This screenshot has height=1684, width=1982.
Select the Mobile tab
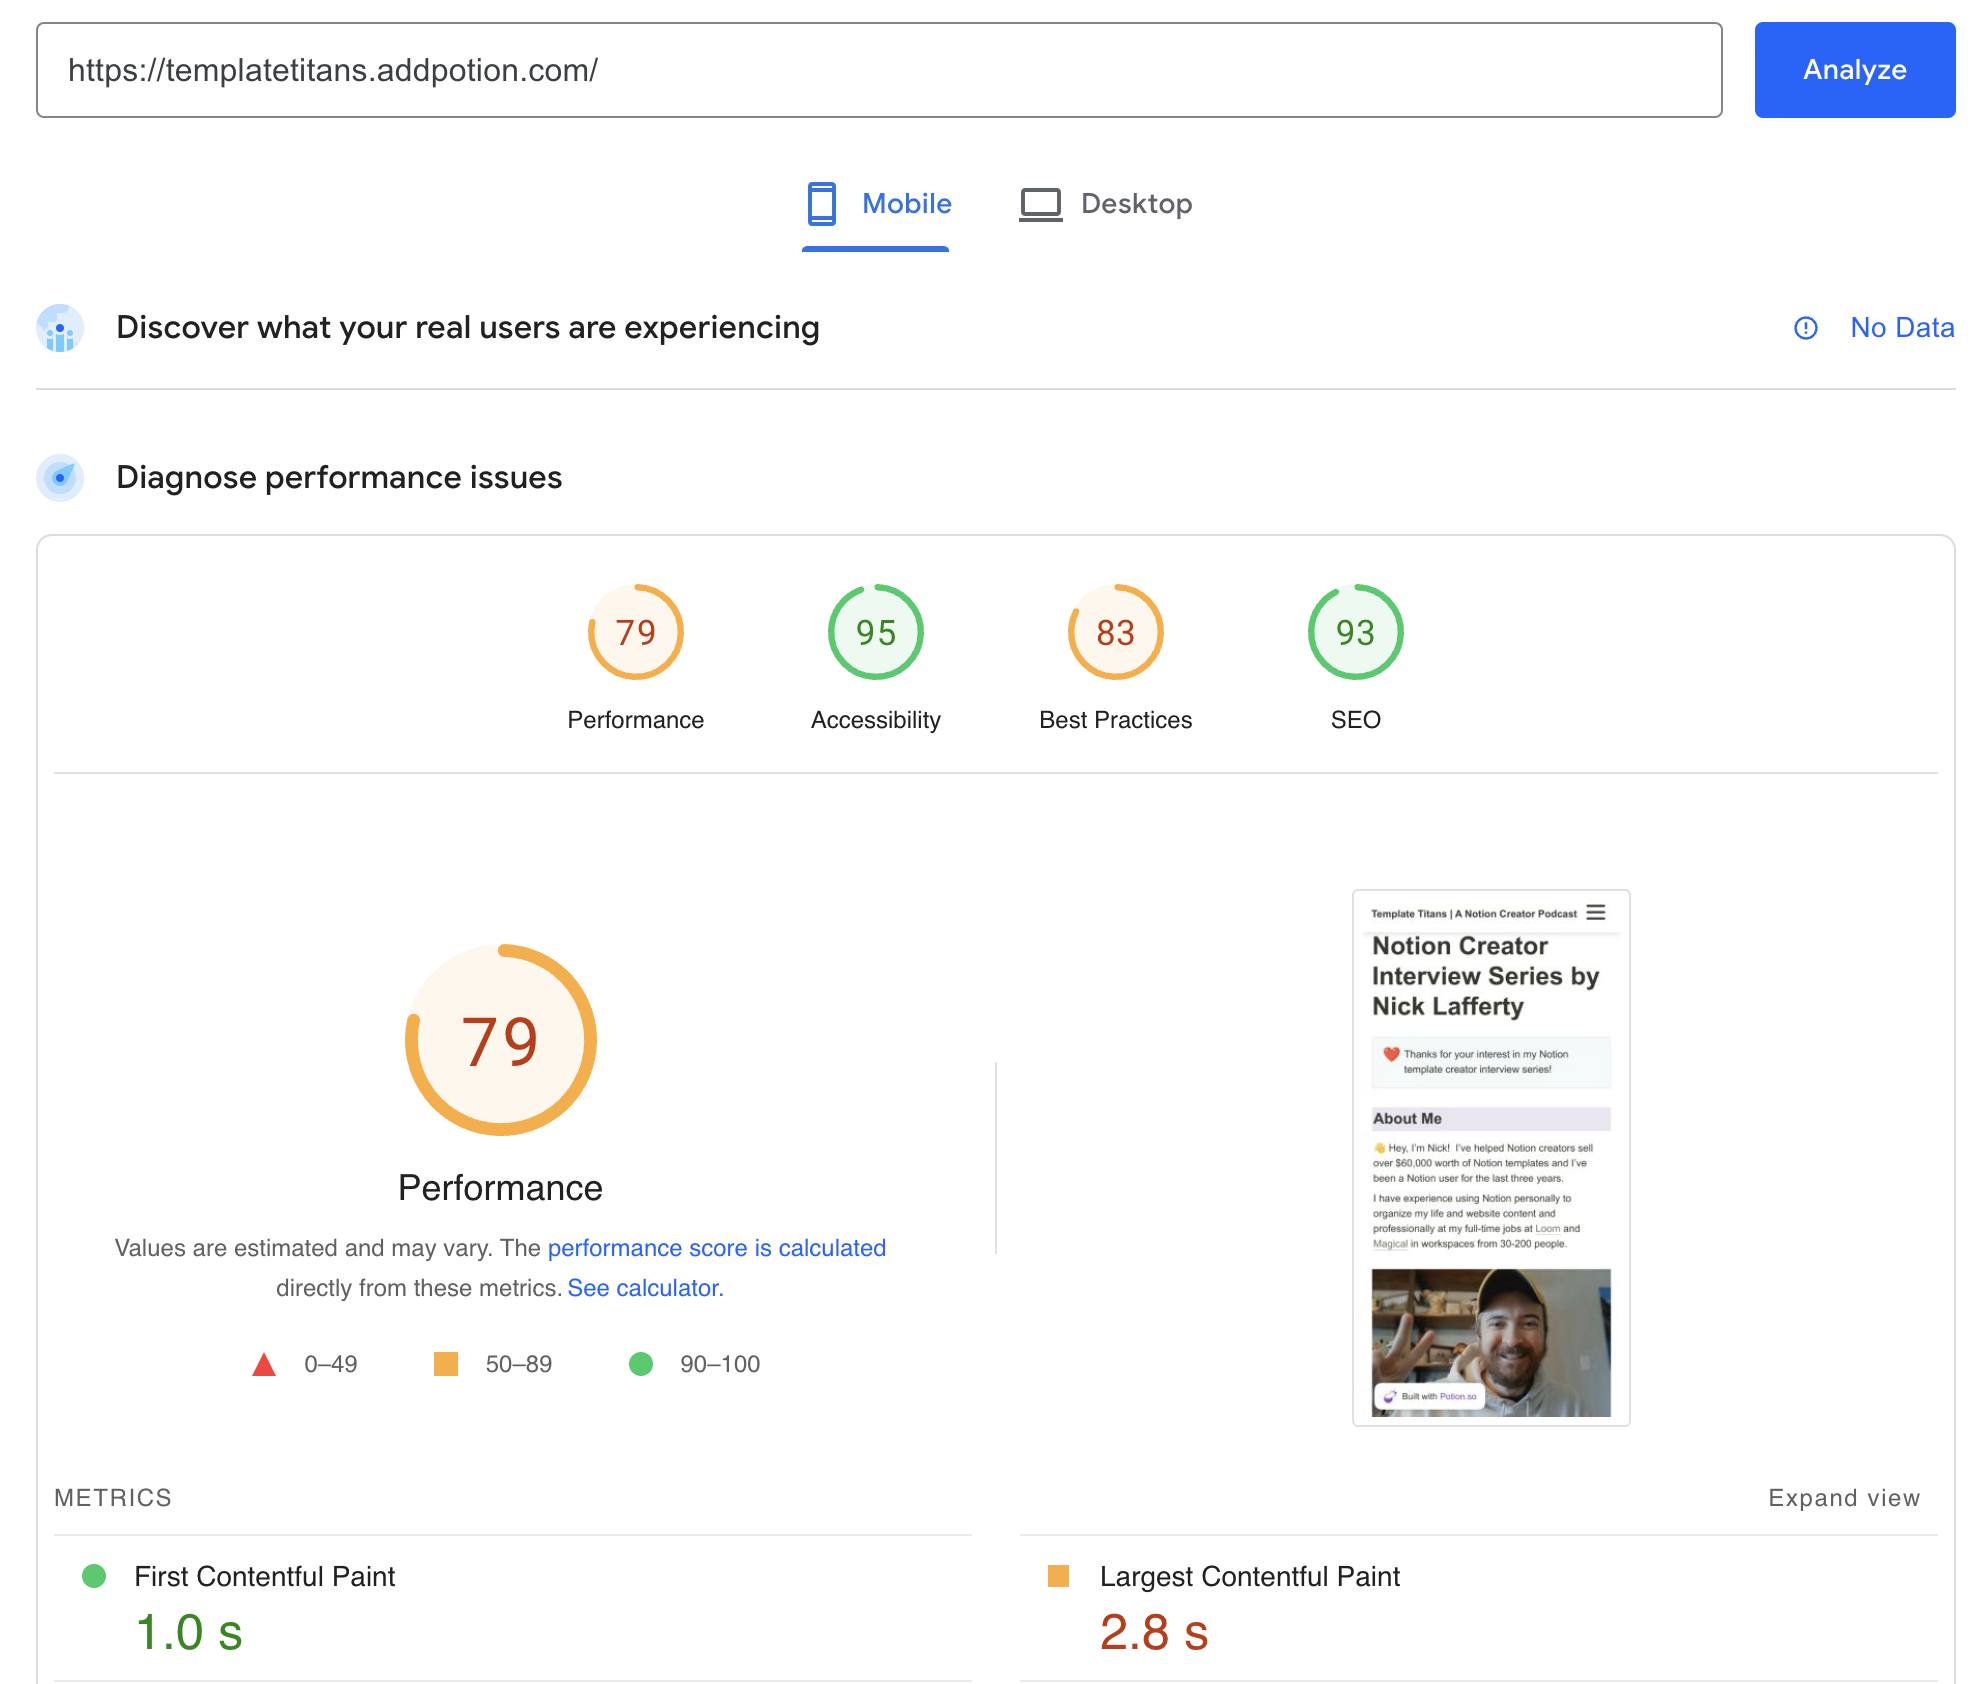coord(906,203)
